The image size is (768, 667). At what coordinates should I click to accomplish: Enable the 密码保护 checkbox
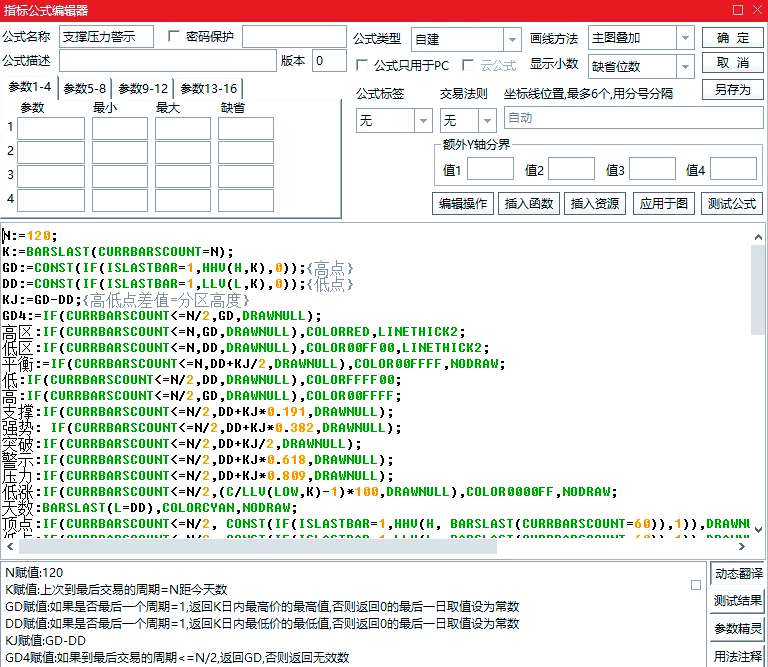pos(176,38)
